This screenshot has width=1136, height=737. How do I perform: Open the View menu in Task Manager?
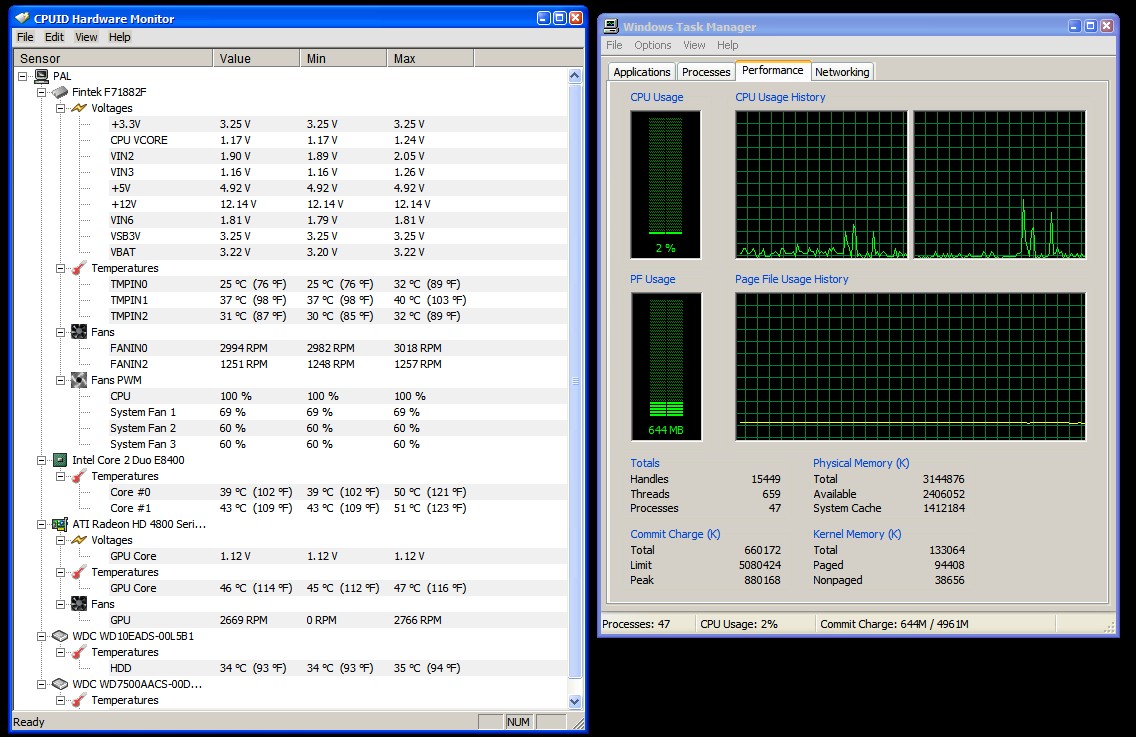[x=694, y=45]
